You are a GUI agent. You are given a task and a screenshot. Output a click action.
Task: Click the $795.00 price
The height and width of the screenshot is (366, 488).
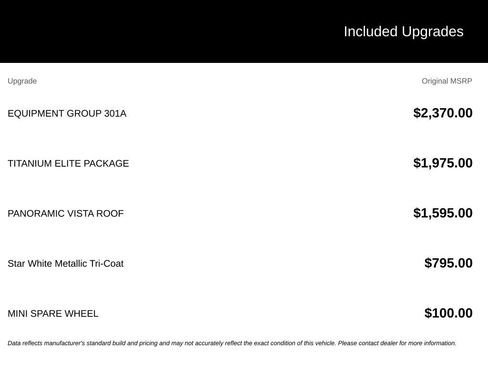click(x=448, y=263)
